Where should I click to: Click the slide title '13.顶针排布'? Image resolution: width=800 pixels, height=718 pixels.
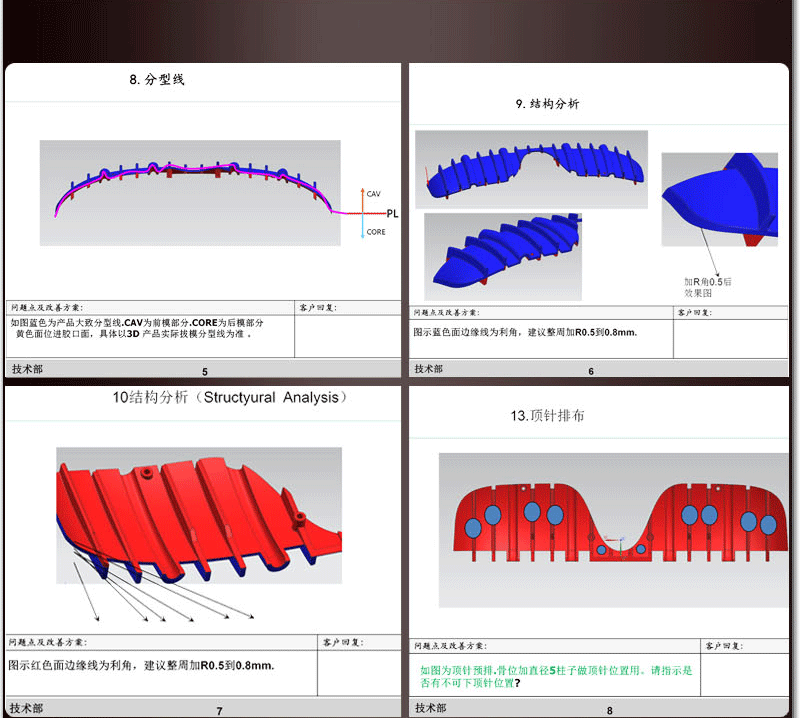pos(547,416)
